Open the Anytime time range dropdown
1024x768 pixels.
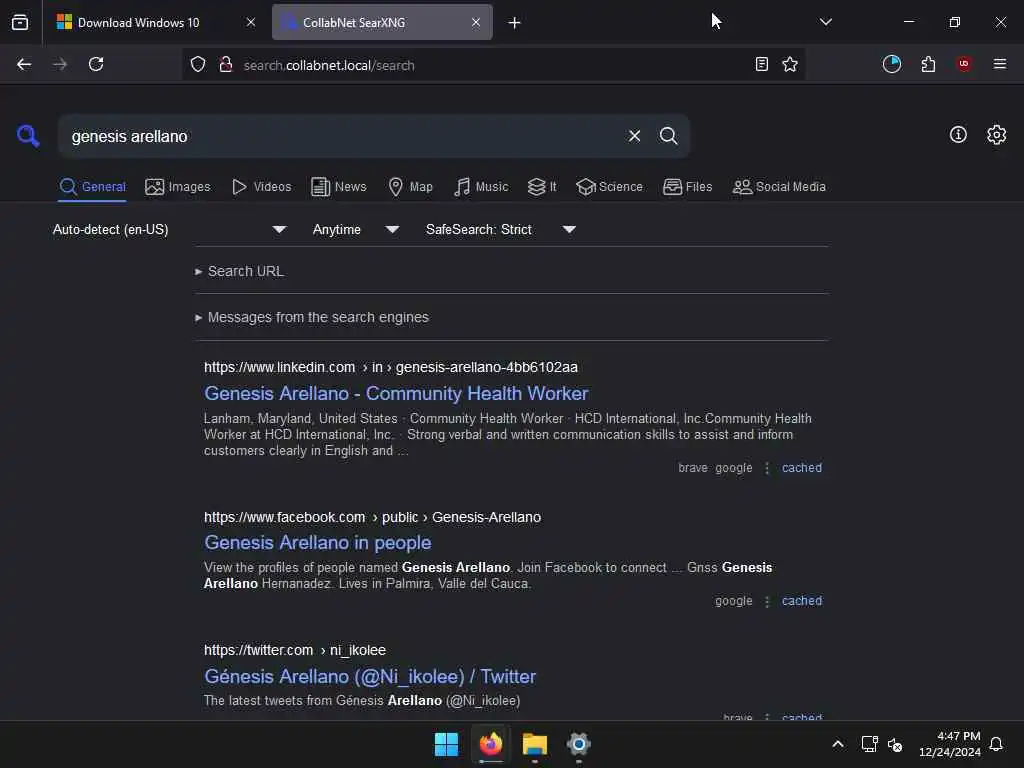[x=356, y=229]
